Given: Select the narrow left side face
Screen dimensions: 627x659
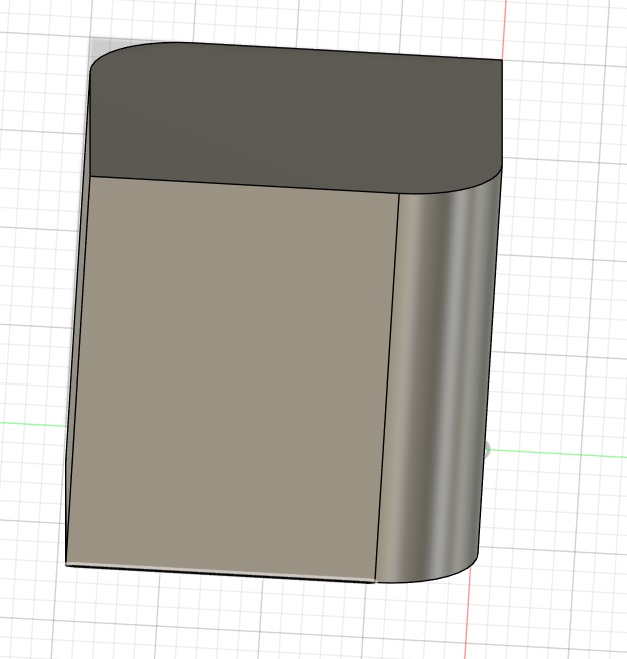Looking at the screenshot, I should (78, 319).
